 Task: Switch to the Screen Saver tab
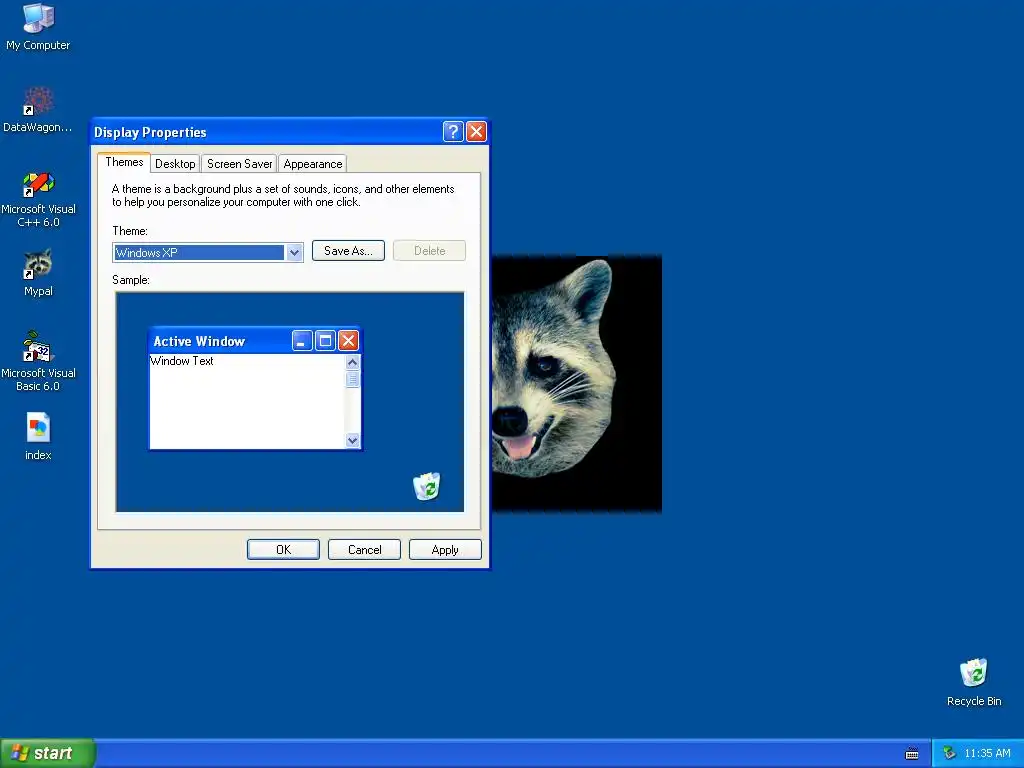point(239,164)
